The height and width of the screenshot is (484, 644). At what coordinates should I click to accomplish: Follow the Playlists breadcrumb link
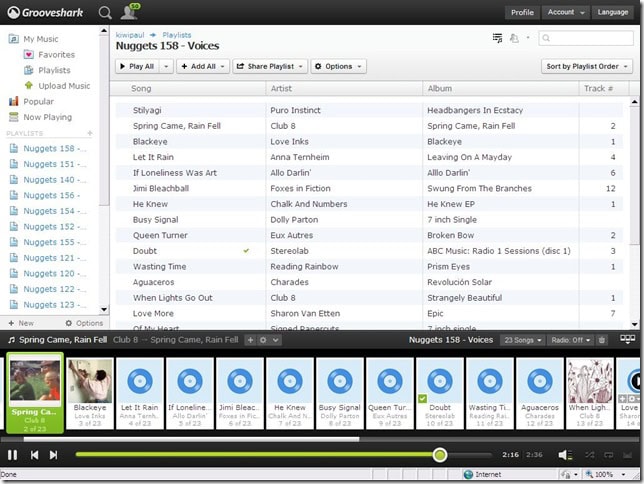click(177, 35)
